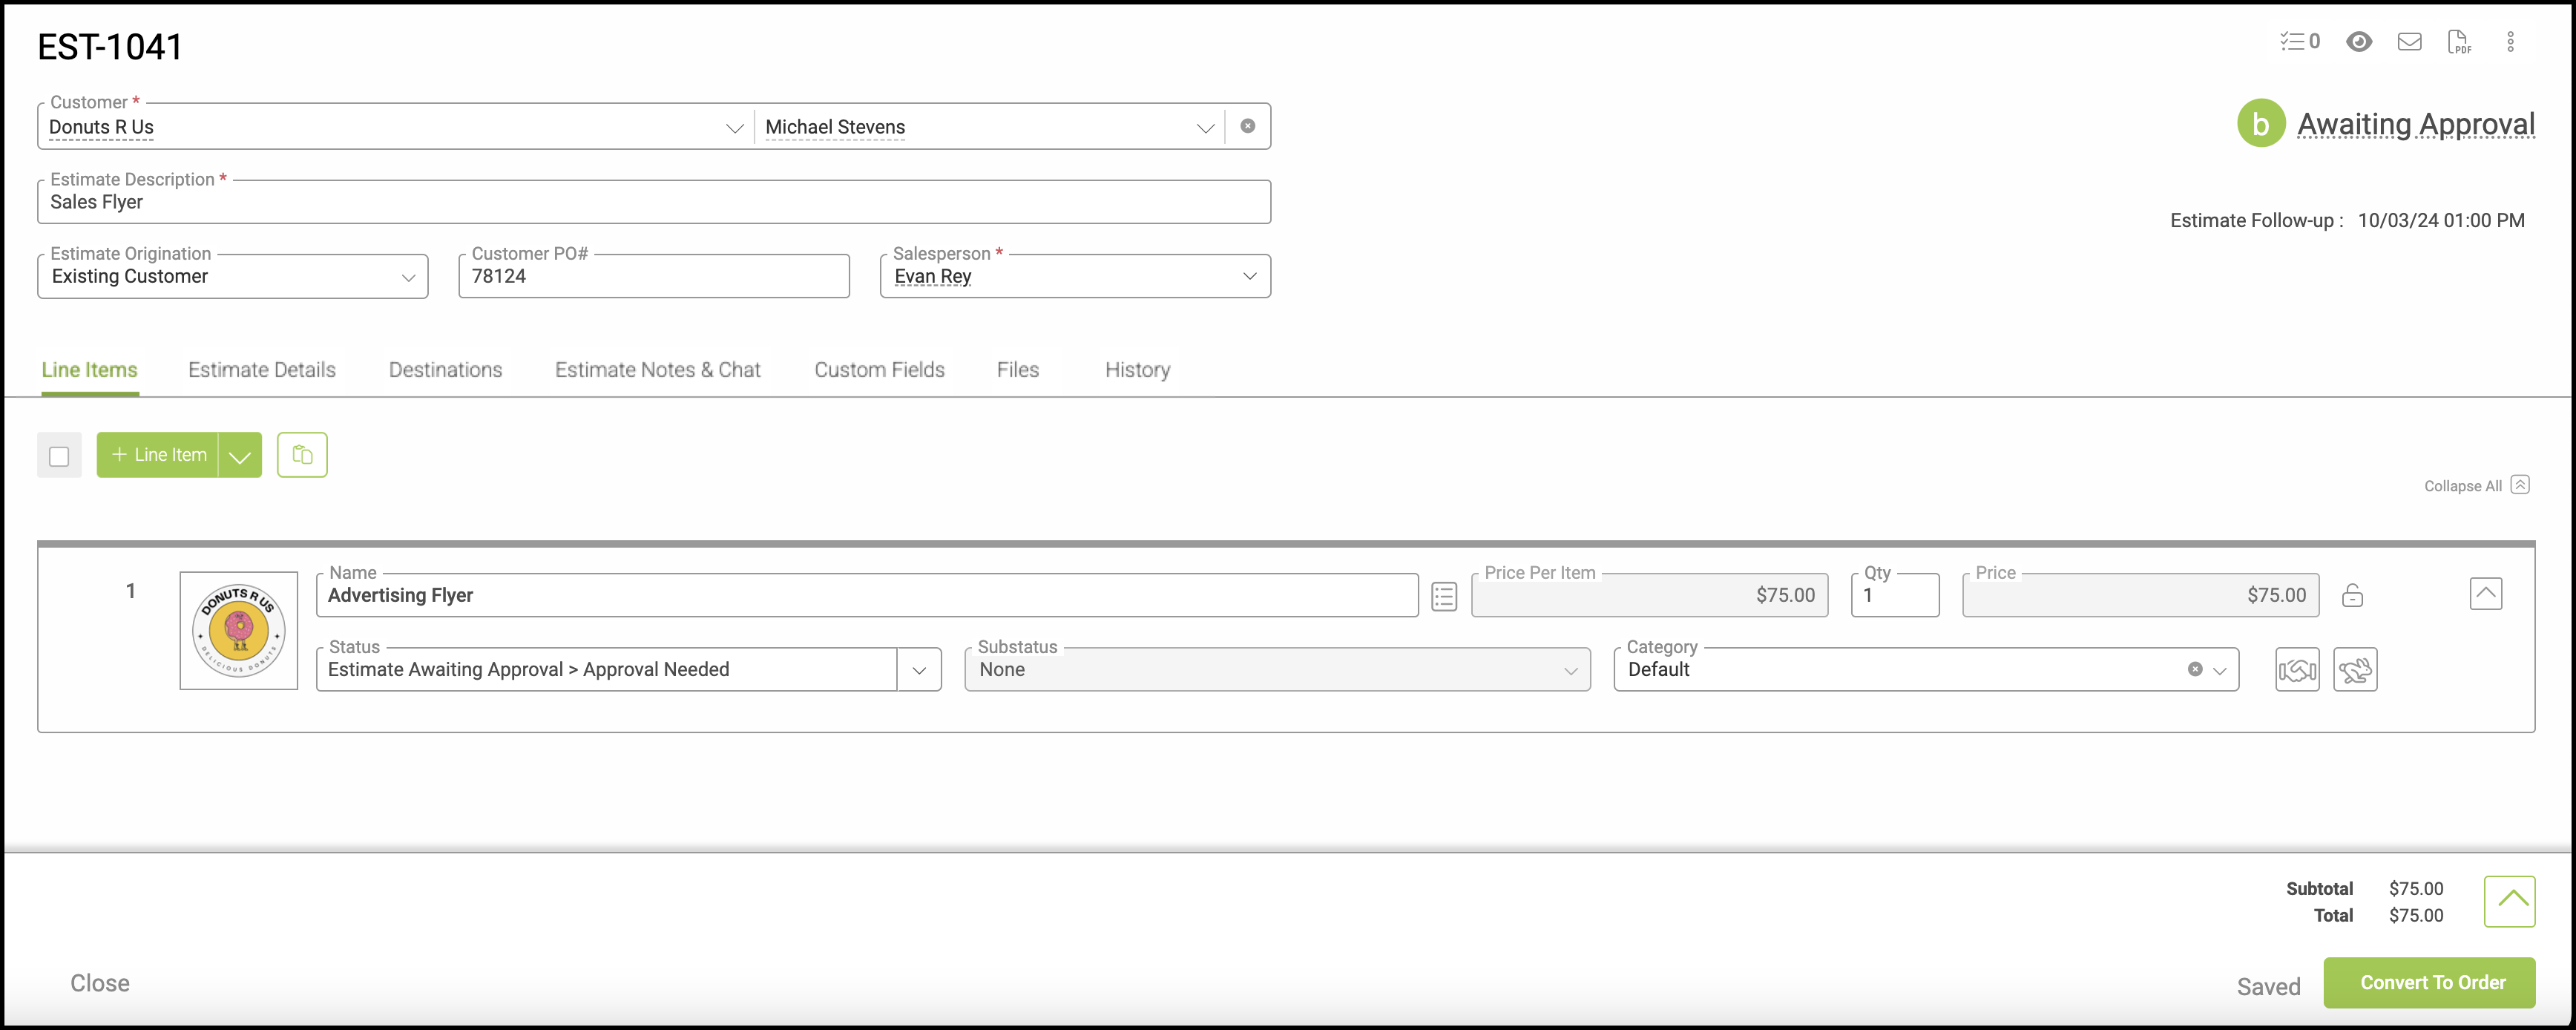This screenshot has width=2576, height=1030.
Task: Click the crossed handshake decline icon
Action: [x=2355, y=670]
